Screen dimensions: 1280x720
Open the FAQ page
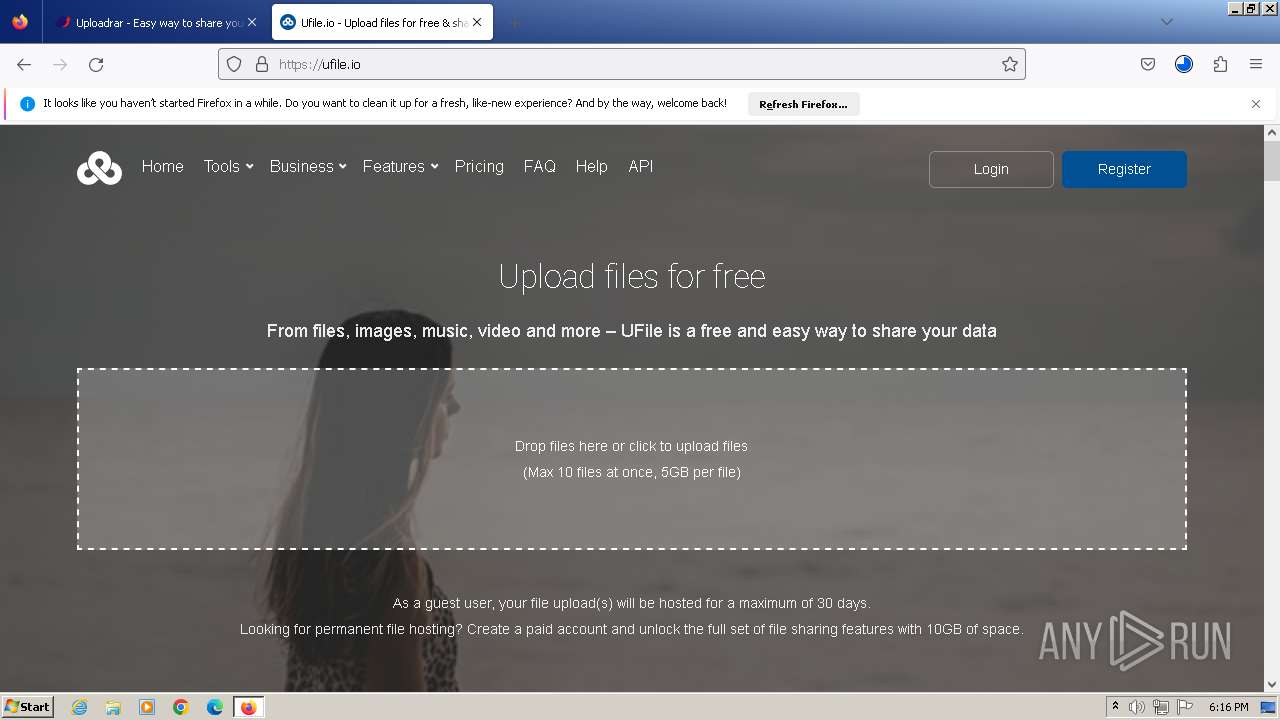coord(539,166)
